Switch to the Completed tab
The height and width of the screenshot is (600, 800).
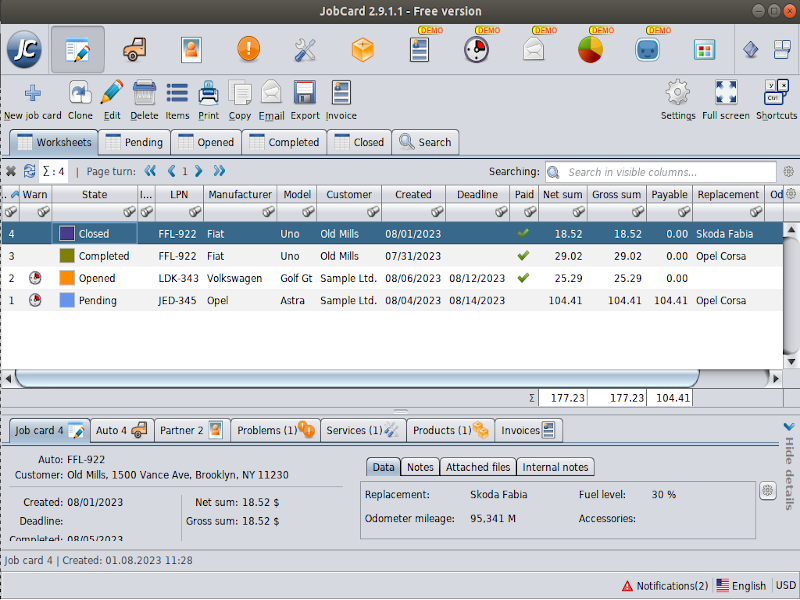284,142
